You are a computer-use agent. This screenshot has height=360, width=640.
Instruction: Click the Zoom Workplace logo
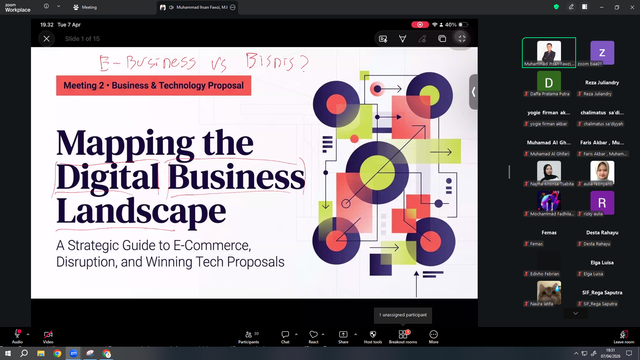[18, 8]
